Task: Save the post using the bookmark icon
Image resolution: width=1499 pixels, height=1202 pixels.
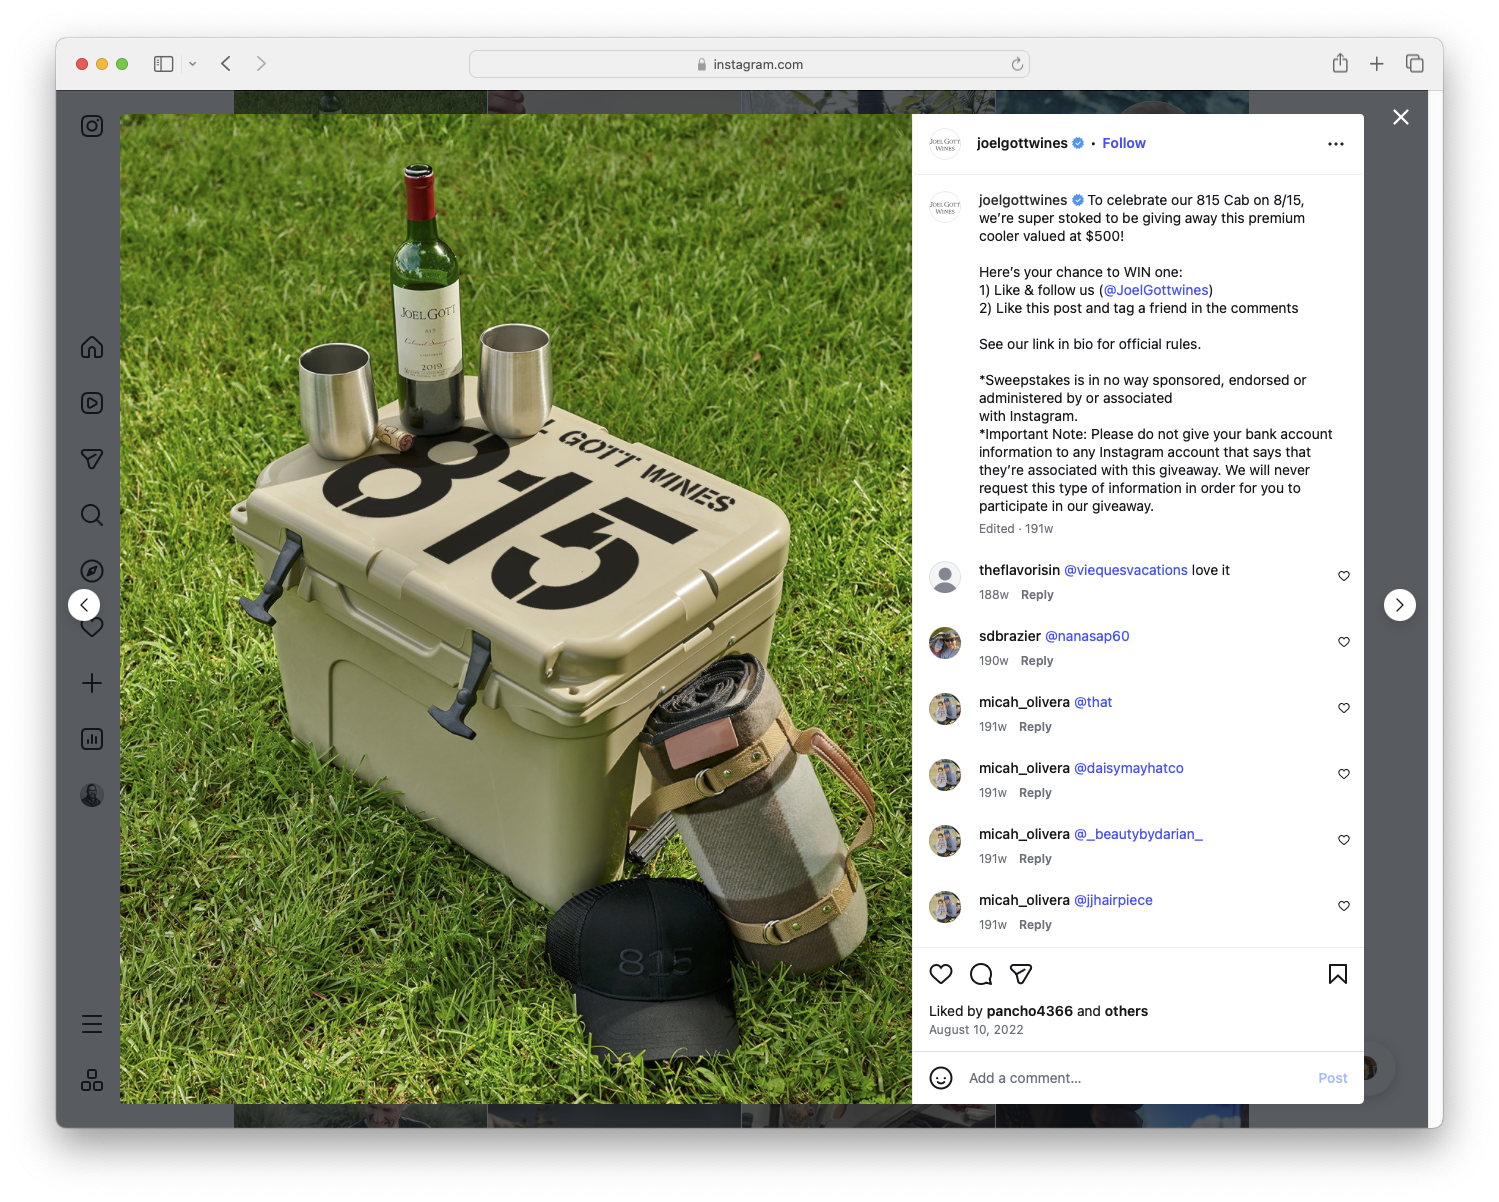Action: pyautogui.click(x=1337, y=973)
